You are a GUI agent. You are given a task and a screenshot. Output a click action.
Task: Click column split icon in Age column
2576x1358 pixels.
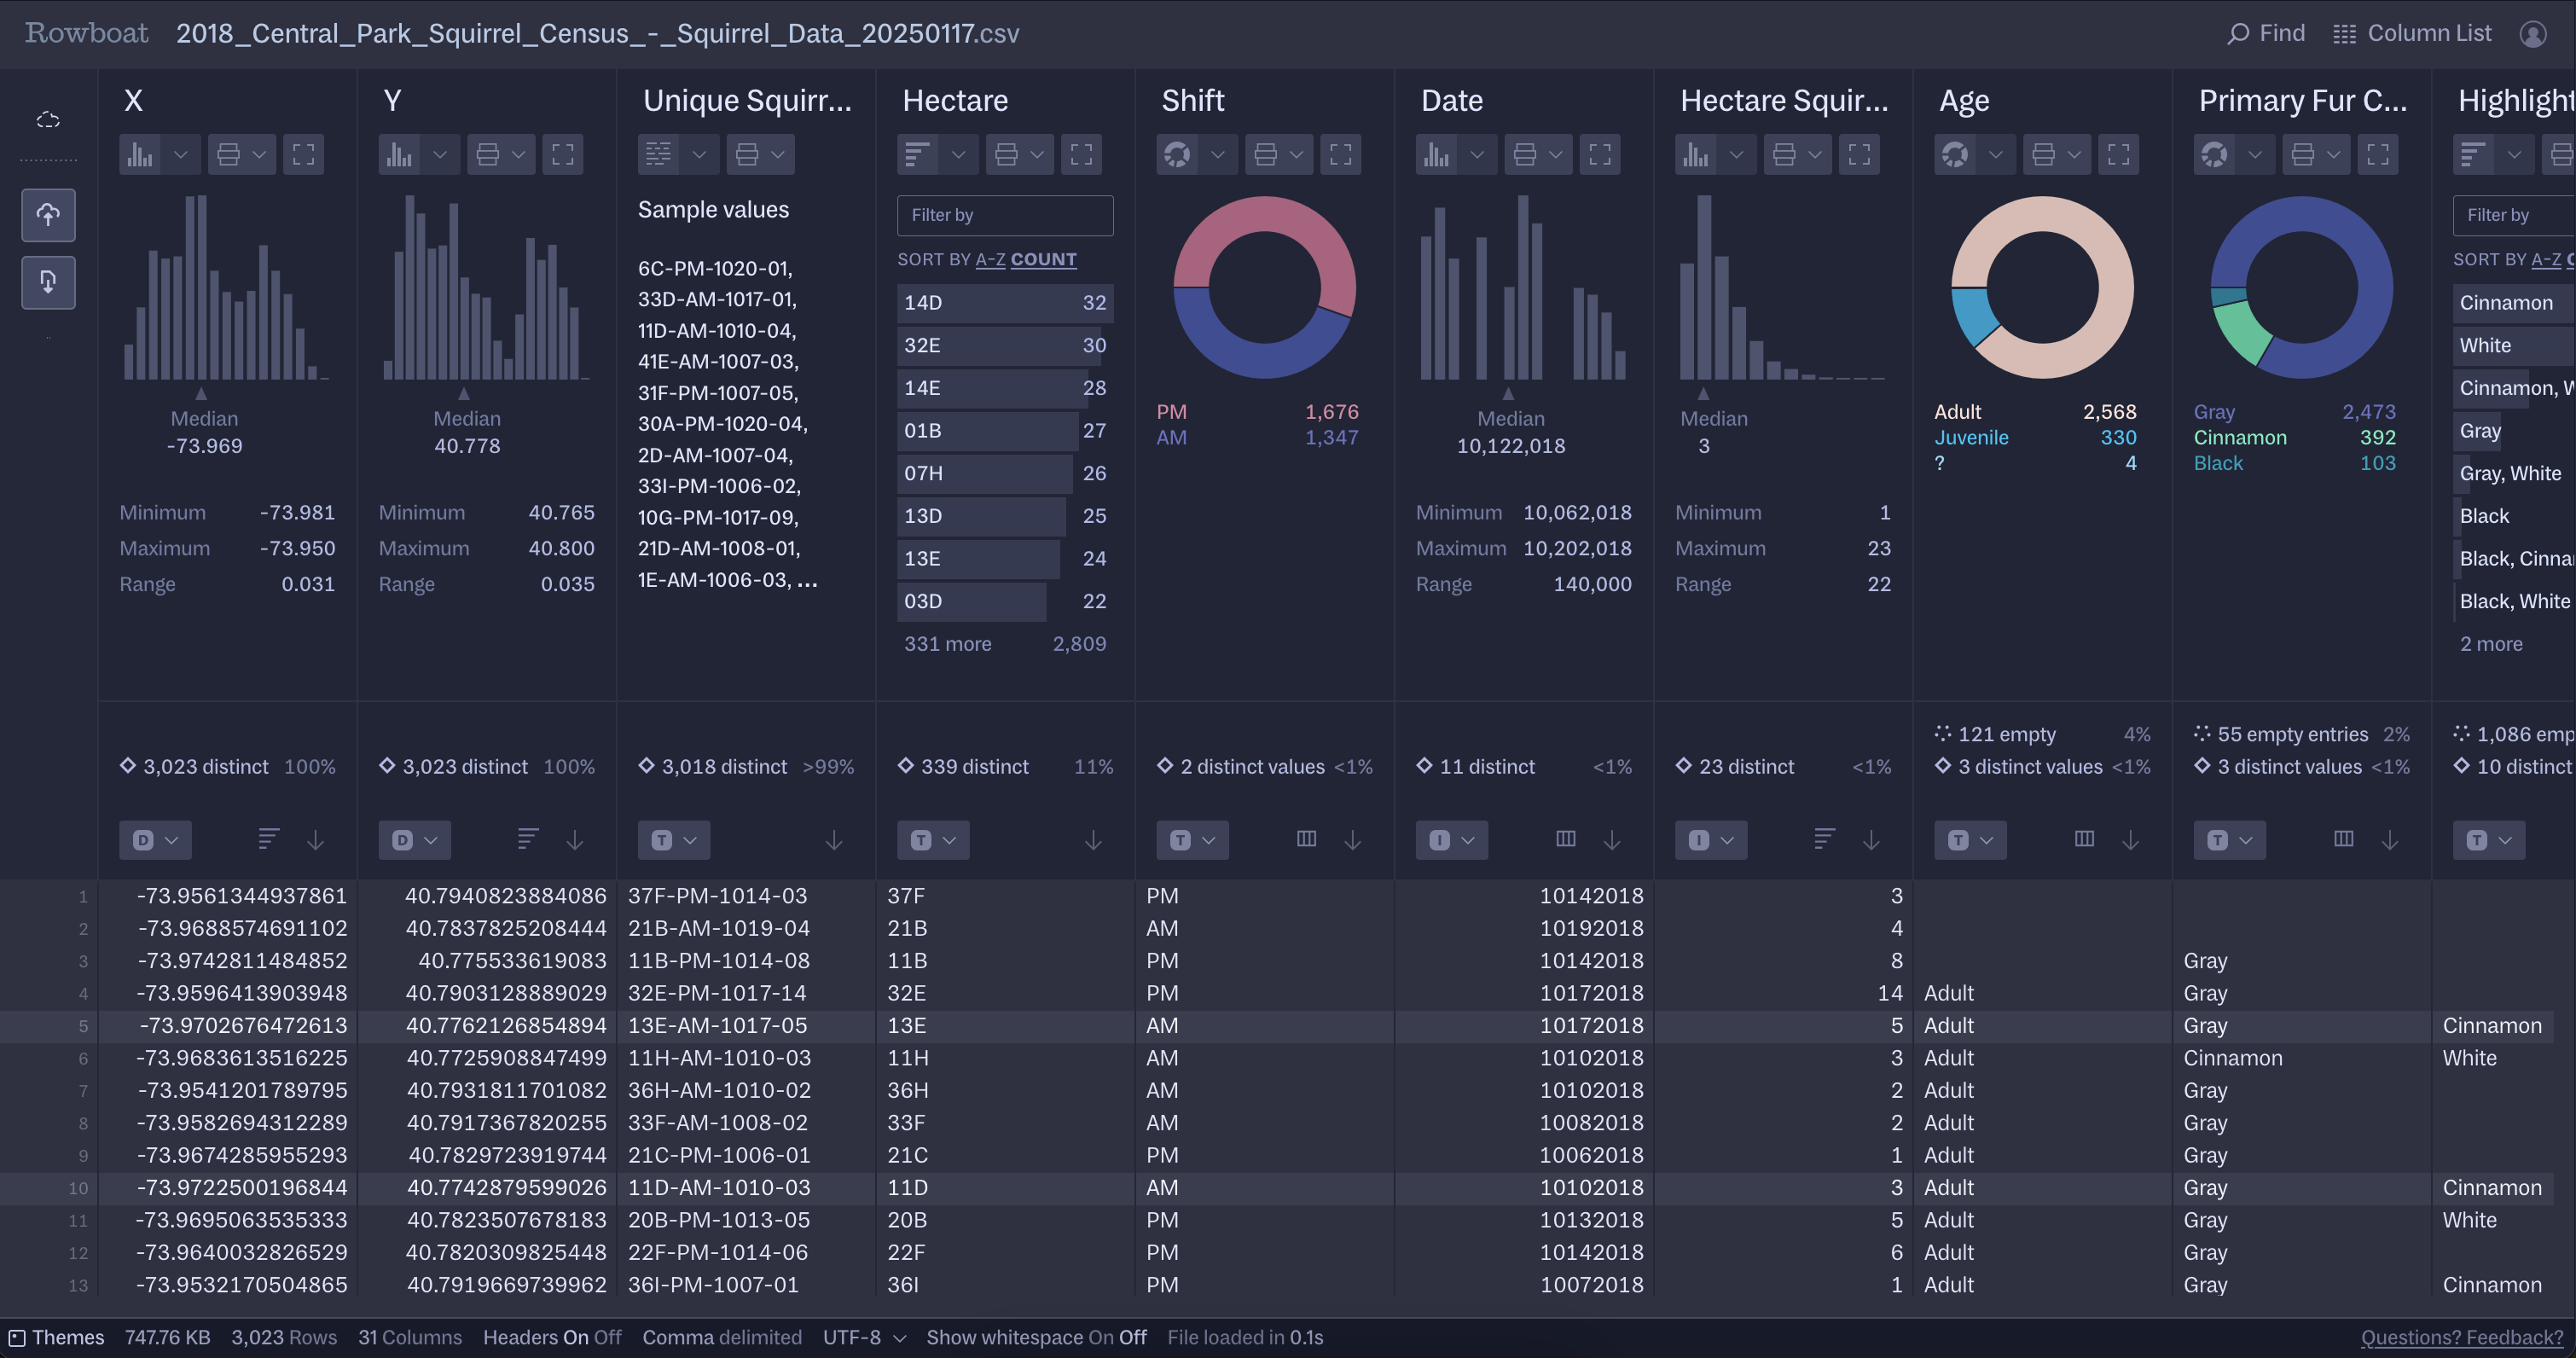[x=2084, y=839]
